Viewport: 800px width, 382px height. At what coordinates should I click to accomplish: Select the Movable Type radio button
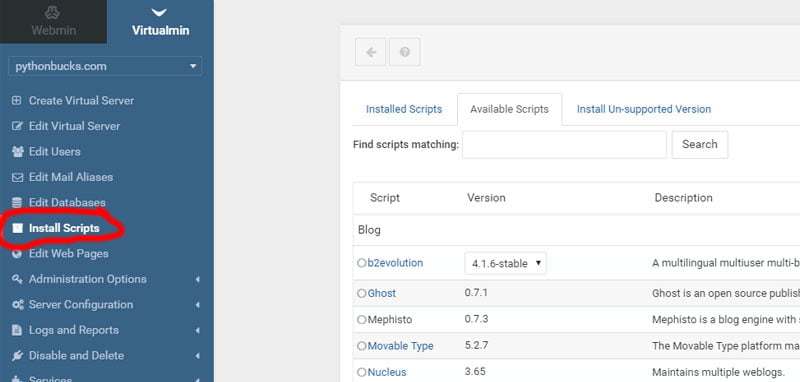[x=362, y=346]
